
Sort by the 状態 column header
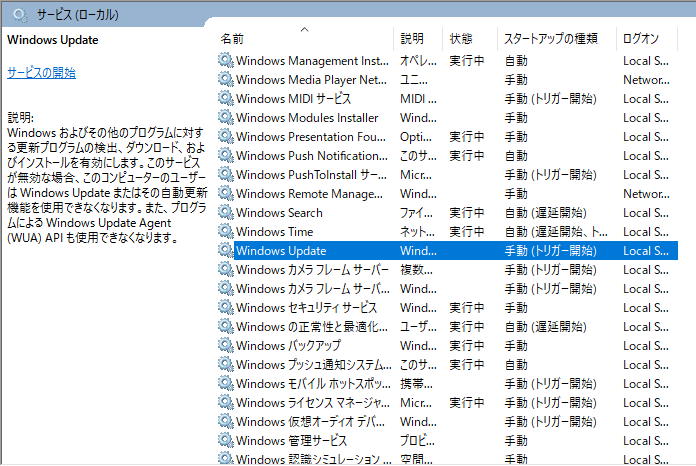coord(461,39)
